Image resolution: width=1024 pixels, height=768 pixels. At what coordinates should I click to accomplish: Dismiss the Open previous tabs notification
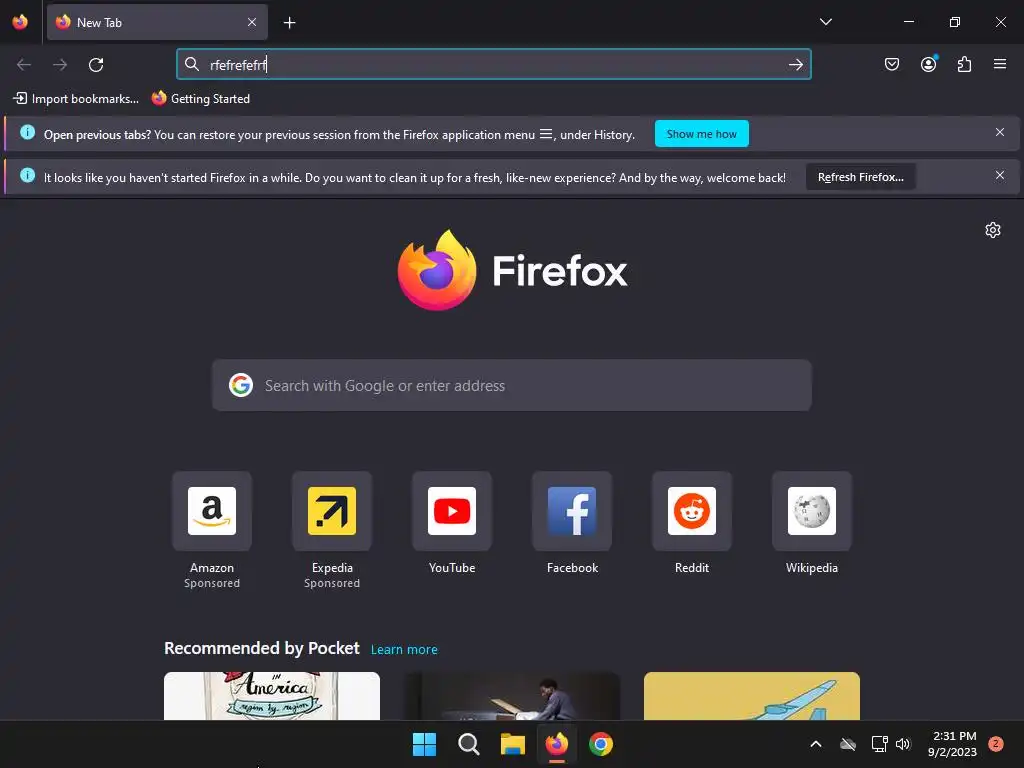[999, 133]
